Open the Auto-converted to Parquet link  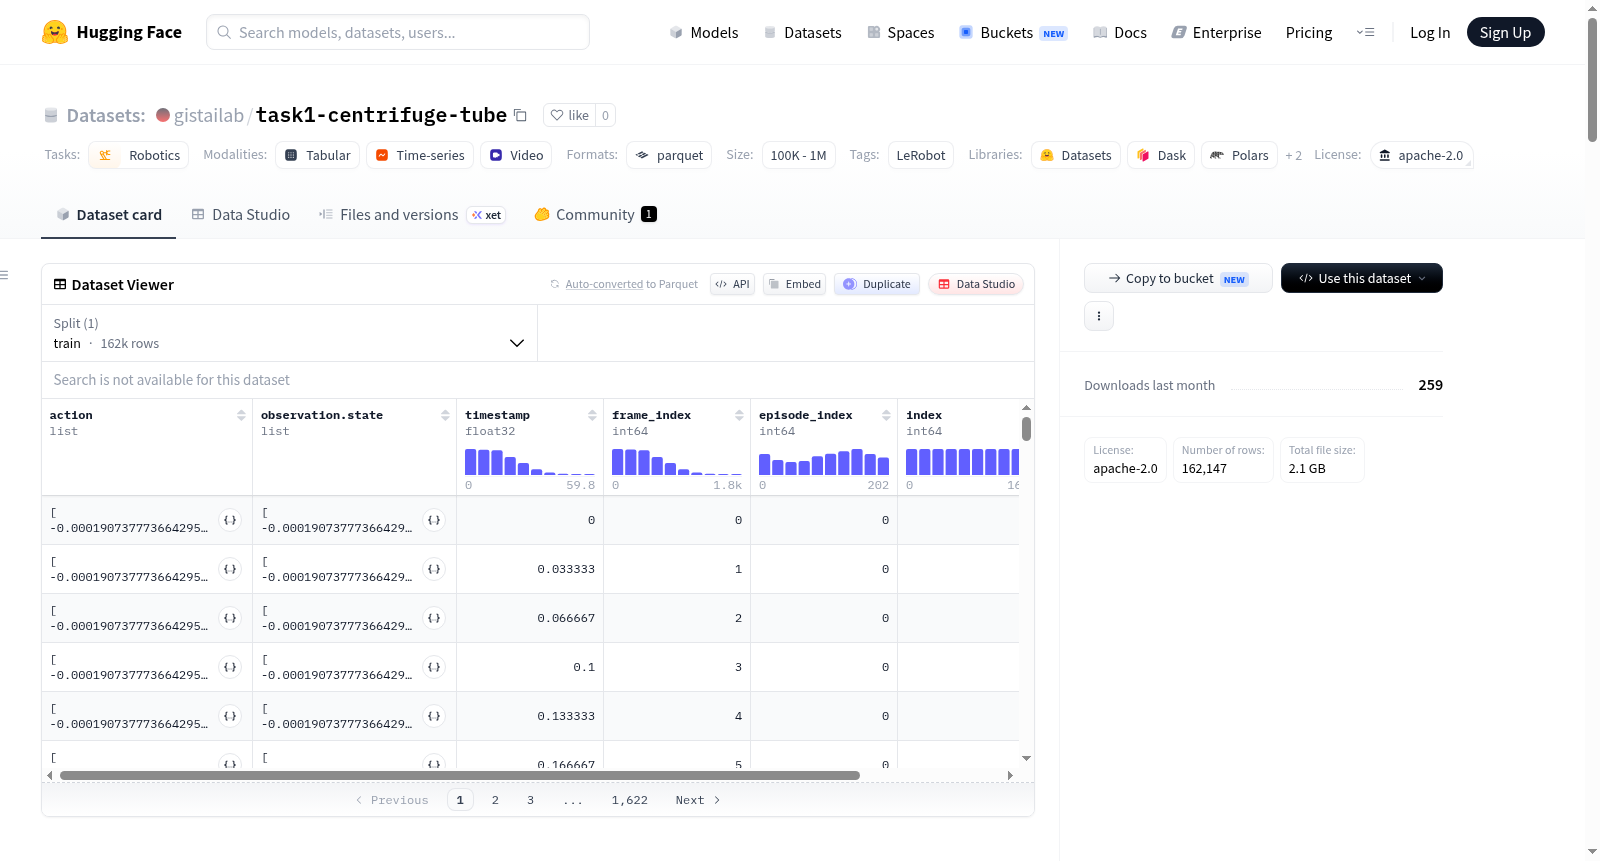(x=604, y=284)
